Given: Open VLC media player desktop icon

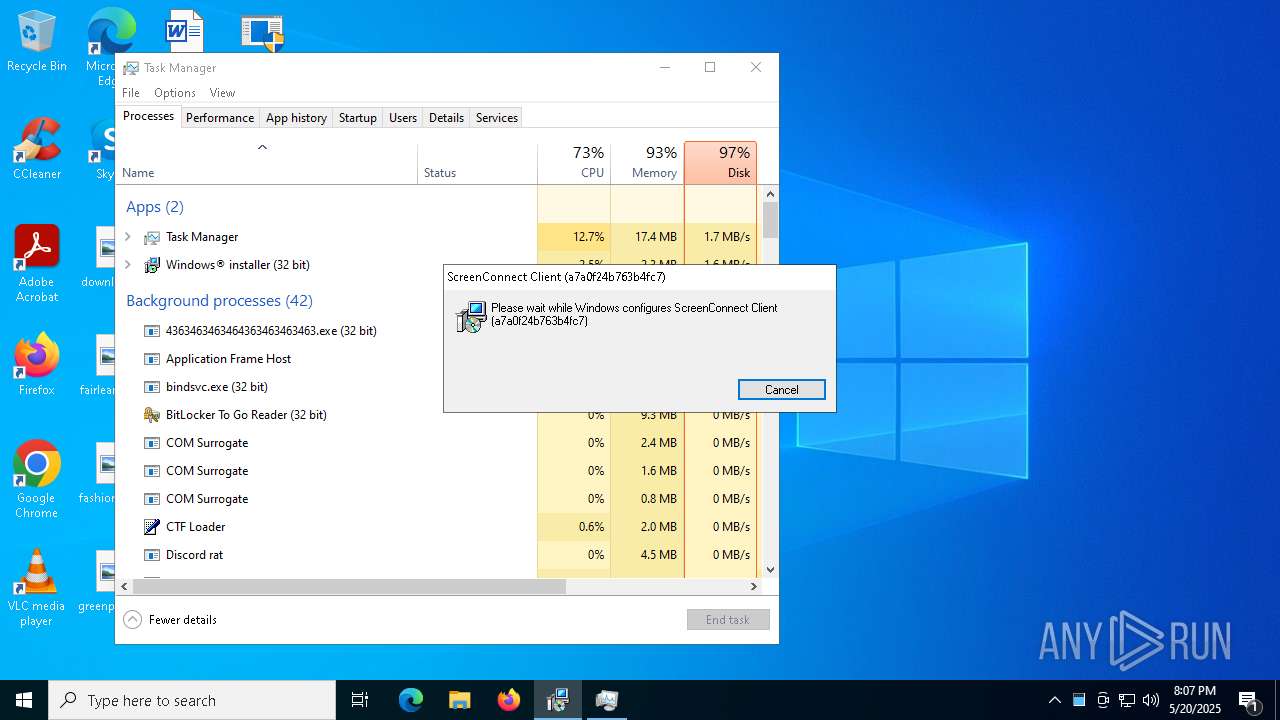Looking at the screenshot, I should [37, 588].
